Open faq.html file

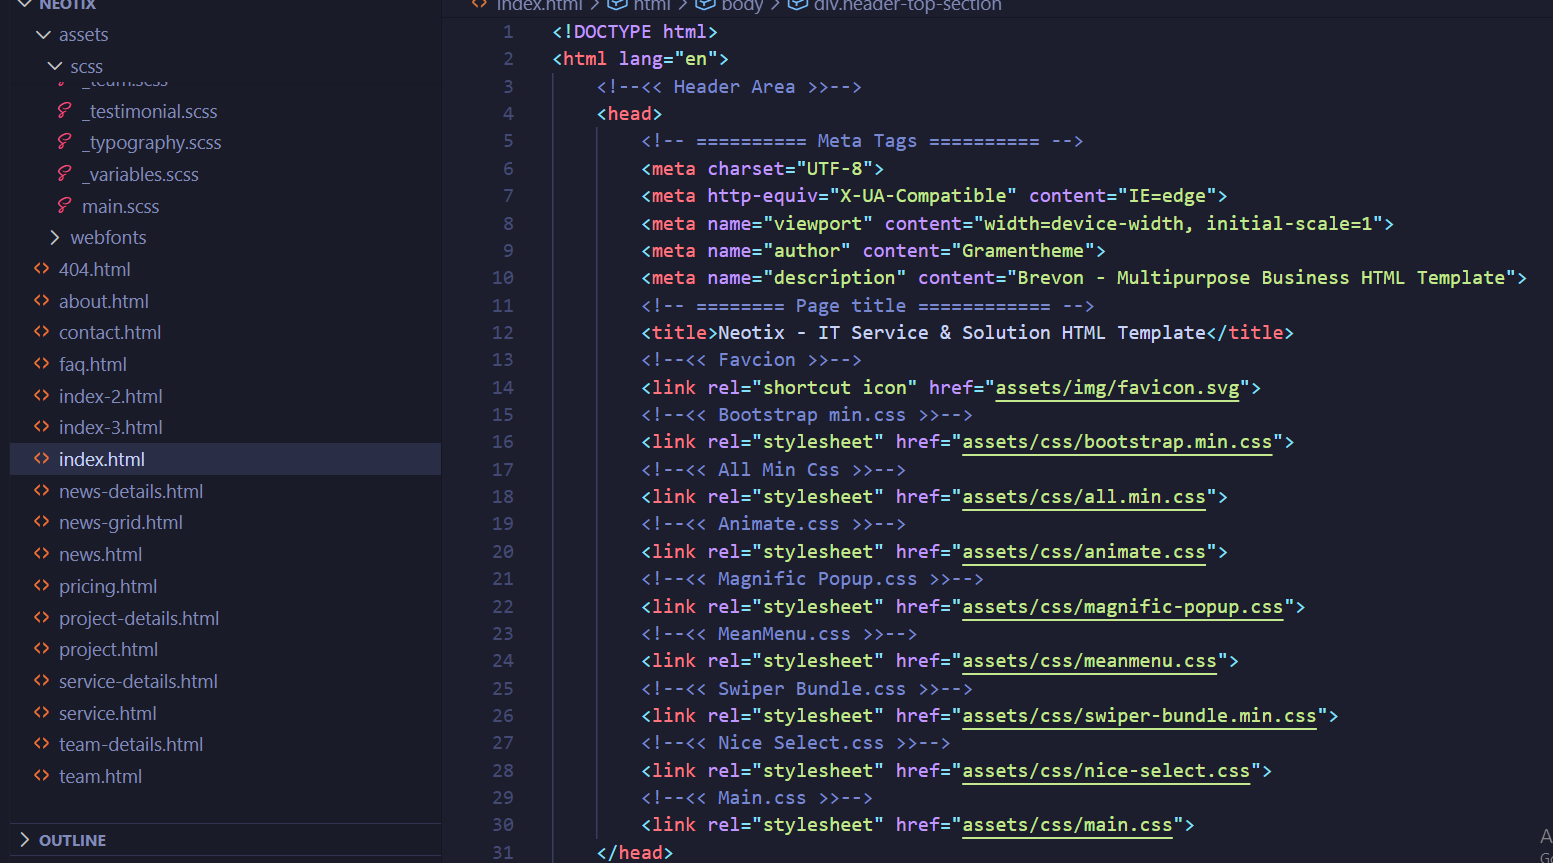(x=93, y=364)
